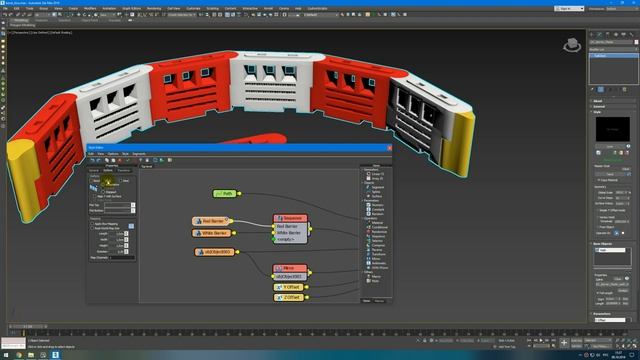Screen dimensions: 640x360
Task: Switch to General tab in Properties
Action: coord(94,171)
